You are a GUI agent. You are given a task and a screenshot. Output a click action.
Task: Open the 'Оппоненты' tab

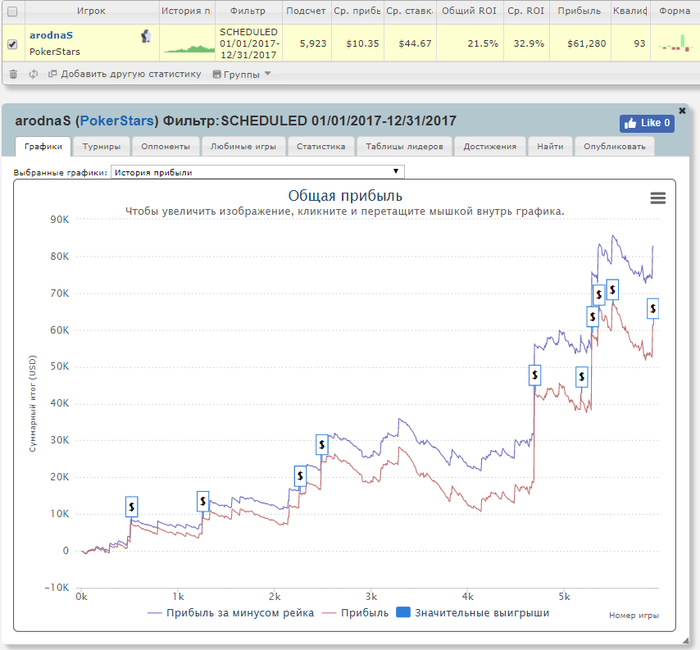166,146
